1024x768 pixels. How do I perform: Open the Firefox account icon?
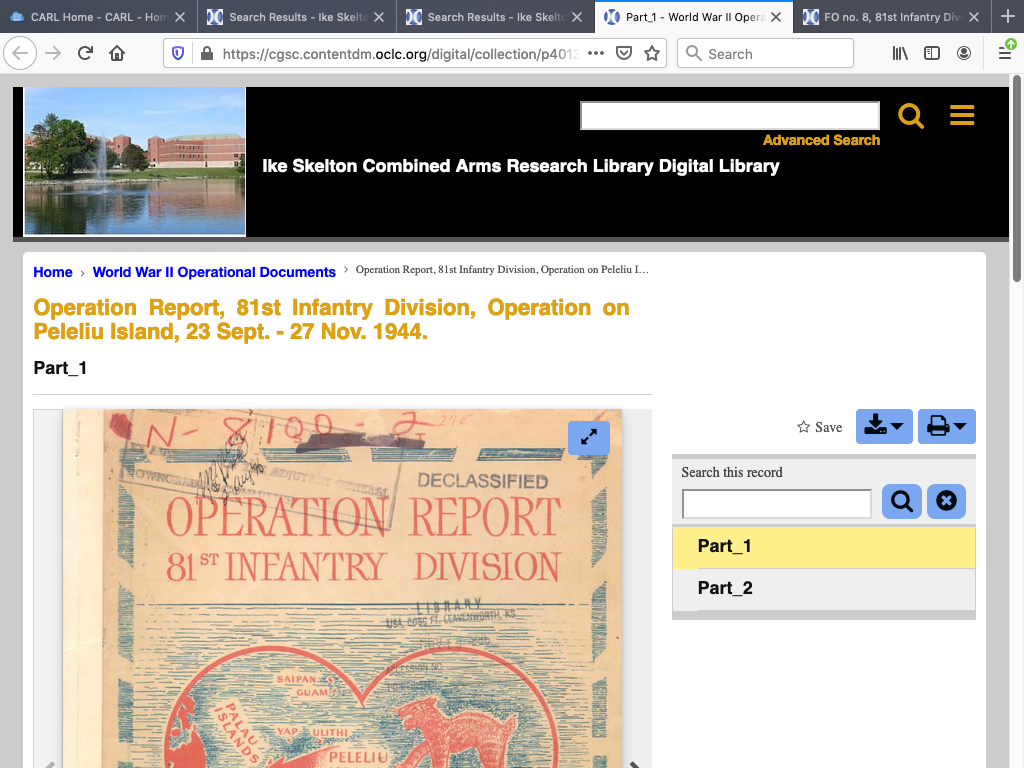point(963,54)
